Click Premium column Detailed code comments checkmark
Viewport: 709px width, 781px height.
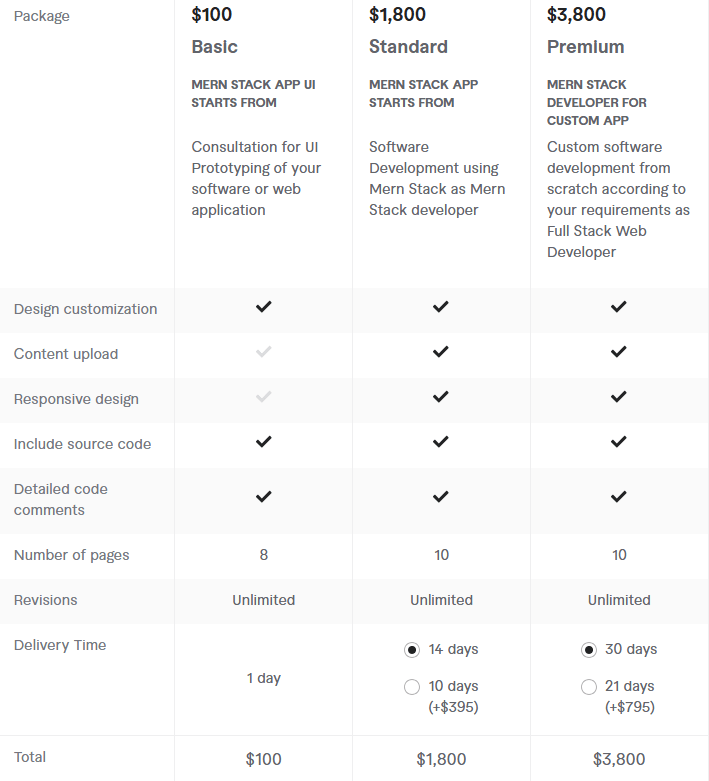pos(619,497)
